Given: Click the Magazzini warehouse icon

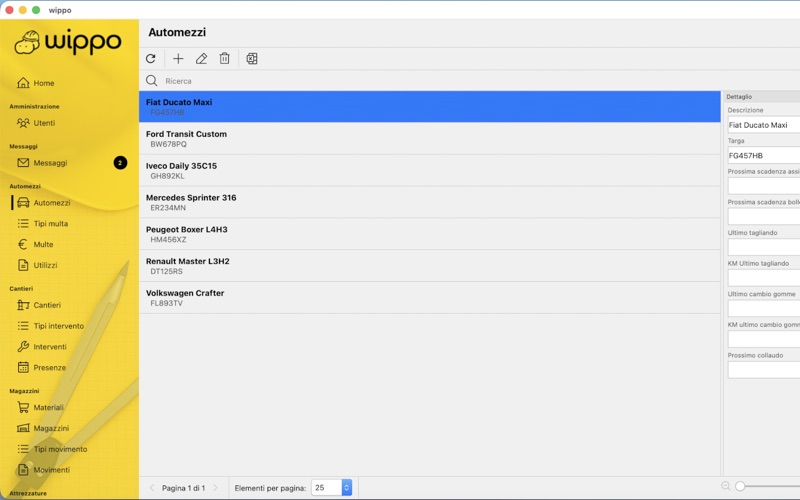Looking at the screenshot, I should [23, 428].
